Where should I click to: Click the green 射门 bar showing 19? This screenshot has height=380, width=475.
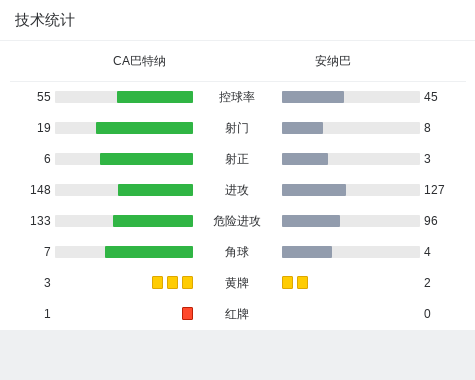(x=144, y=128)
